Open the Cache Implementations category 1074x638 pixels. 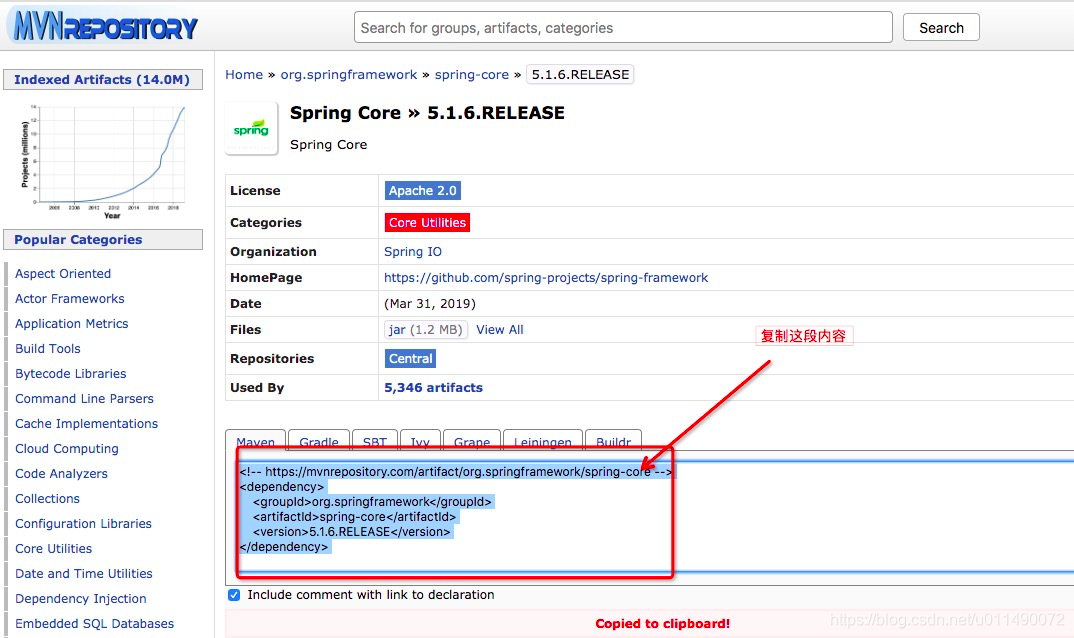86,424
